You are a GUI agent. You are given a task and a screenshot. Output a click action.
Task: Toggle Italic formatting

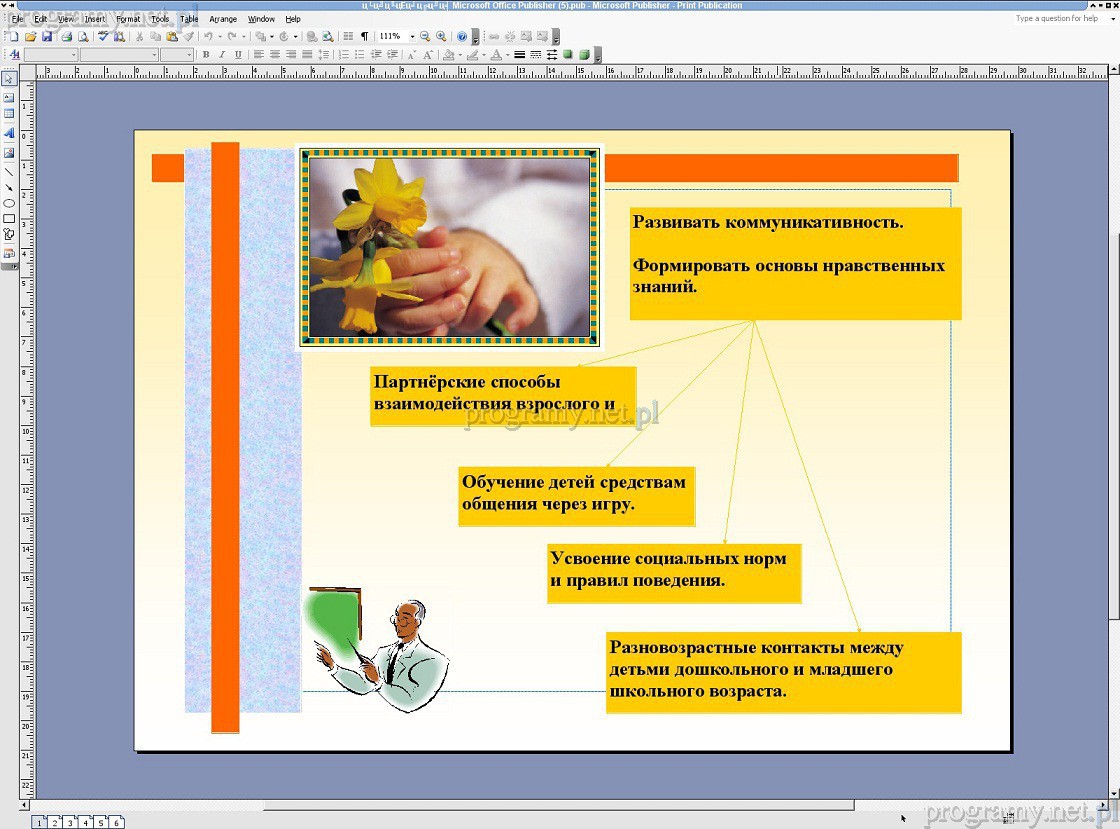coord(222,54)
